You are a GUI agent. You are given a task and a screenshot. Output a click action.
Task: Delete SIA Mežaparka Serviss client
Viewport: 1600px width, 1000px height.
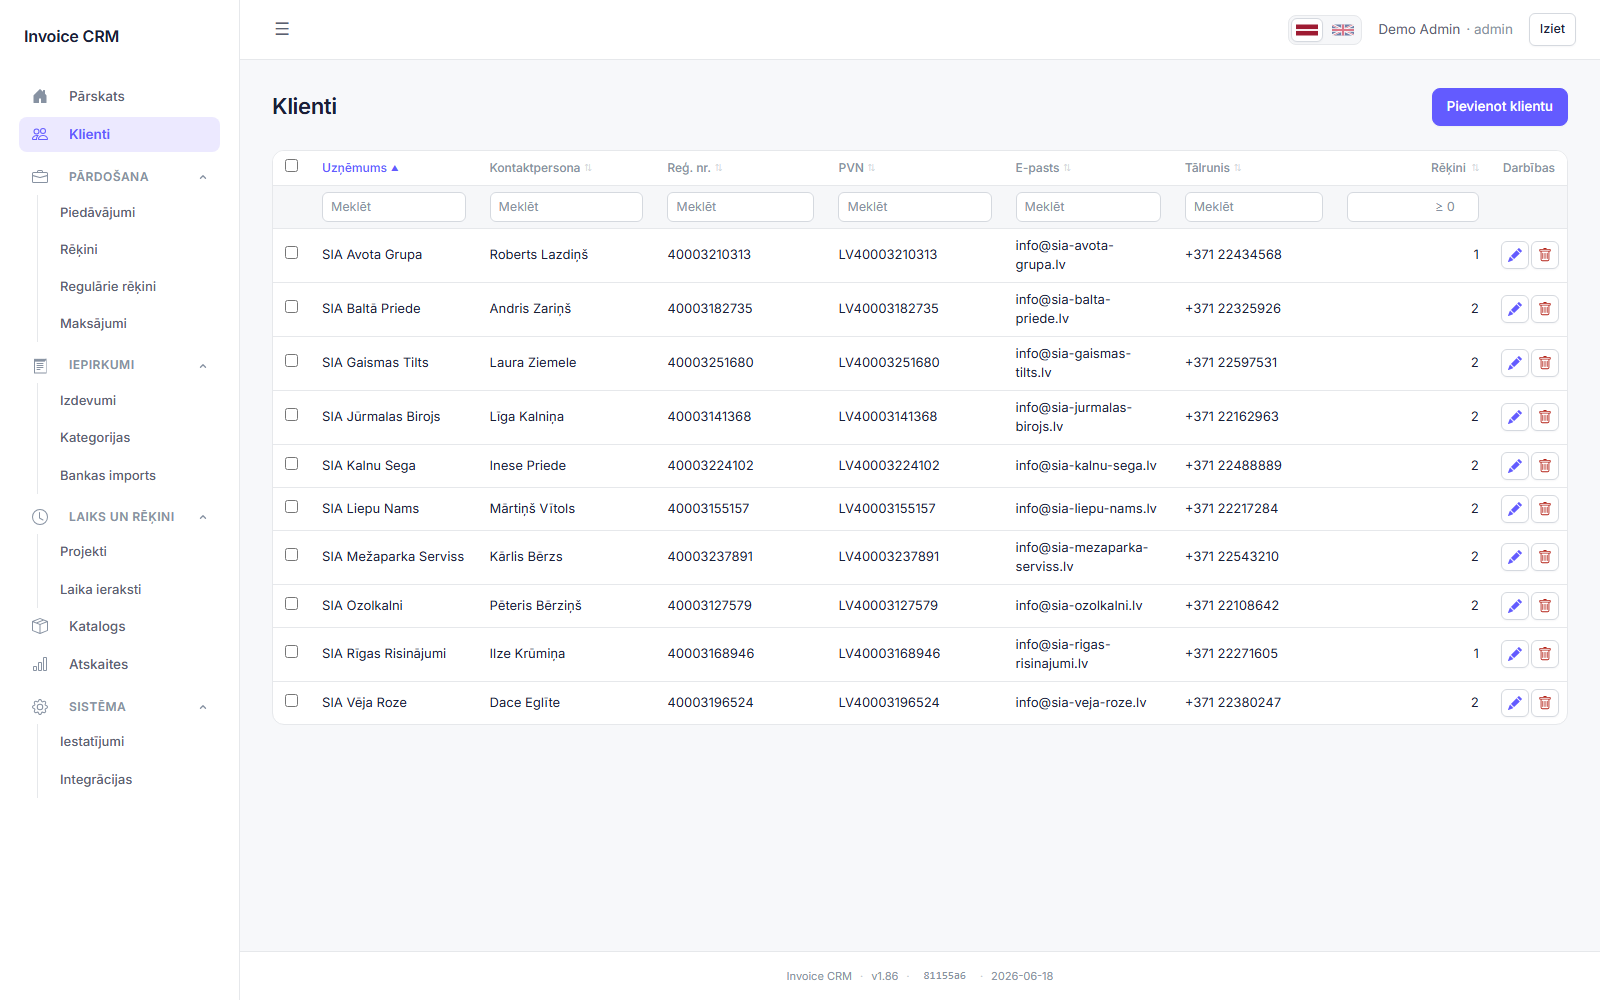1545,557
